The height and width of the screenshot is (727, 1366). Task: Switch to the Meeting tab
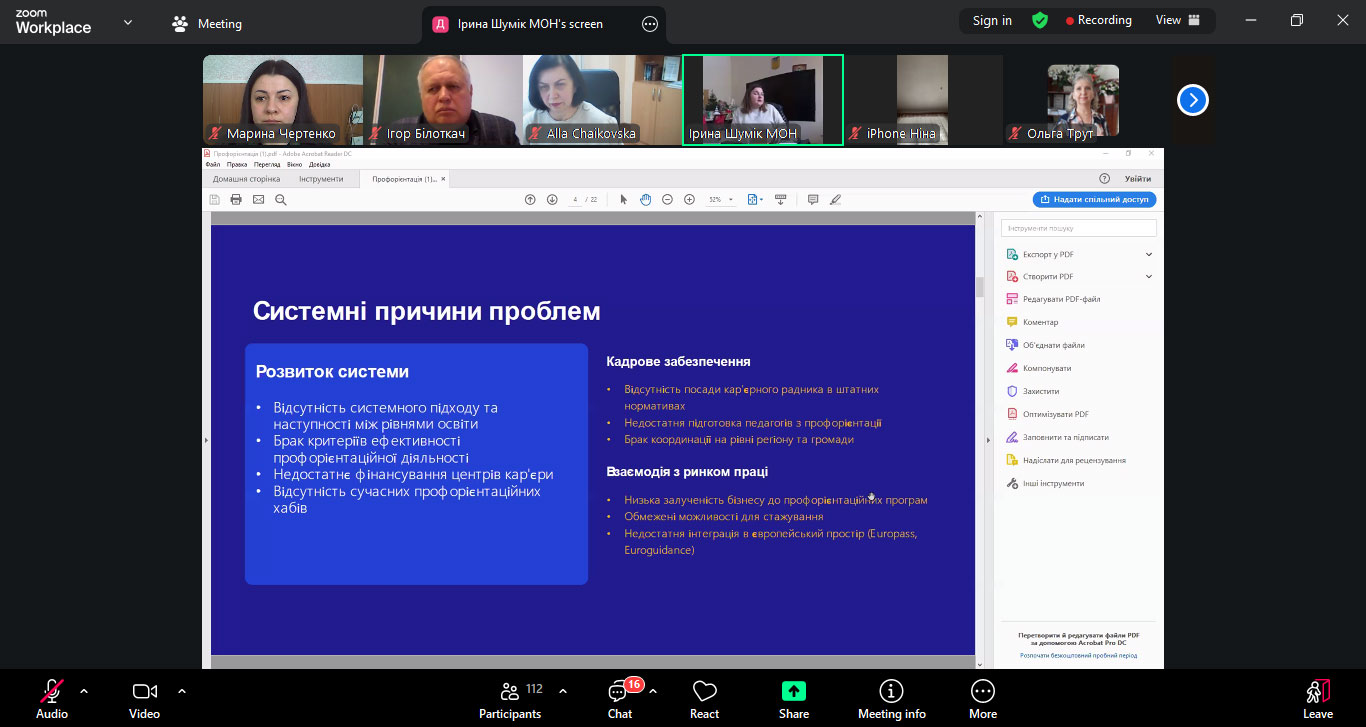207,24
